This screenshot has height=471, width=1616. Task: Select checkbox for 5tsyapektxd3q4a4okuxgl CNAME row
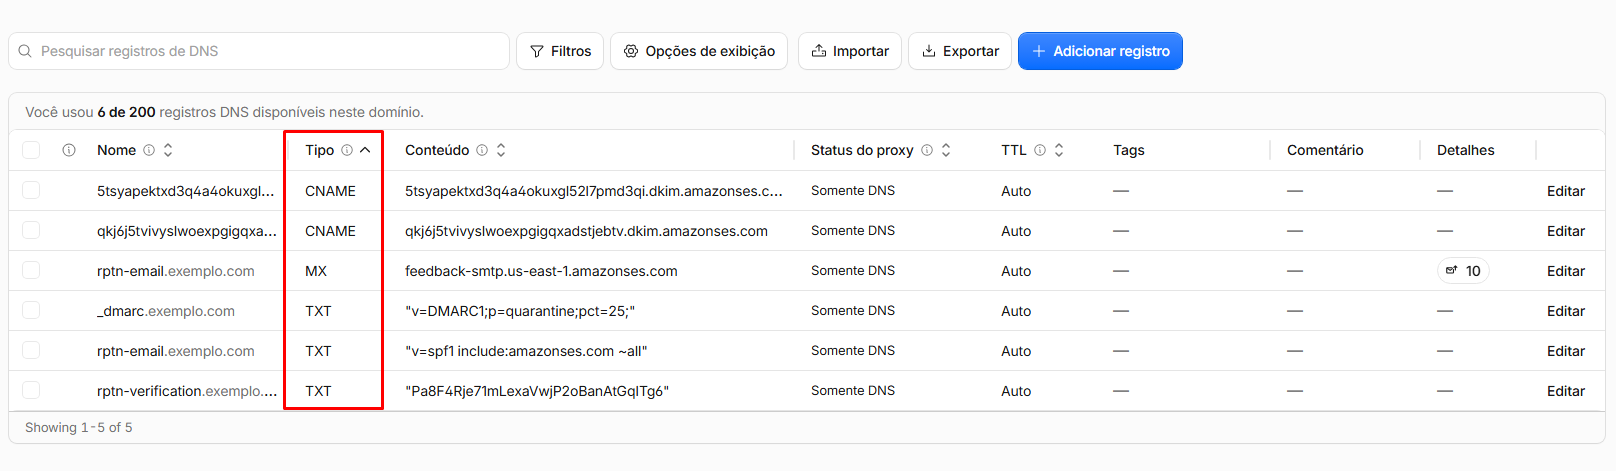pos(31,190)
